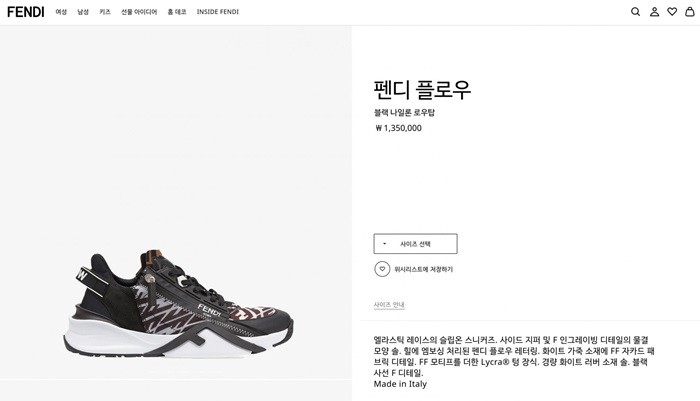Go to 홈 데코 section
Viewport: 700px width, 401px height.
coord(177,12)
